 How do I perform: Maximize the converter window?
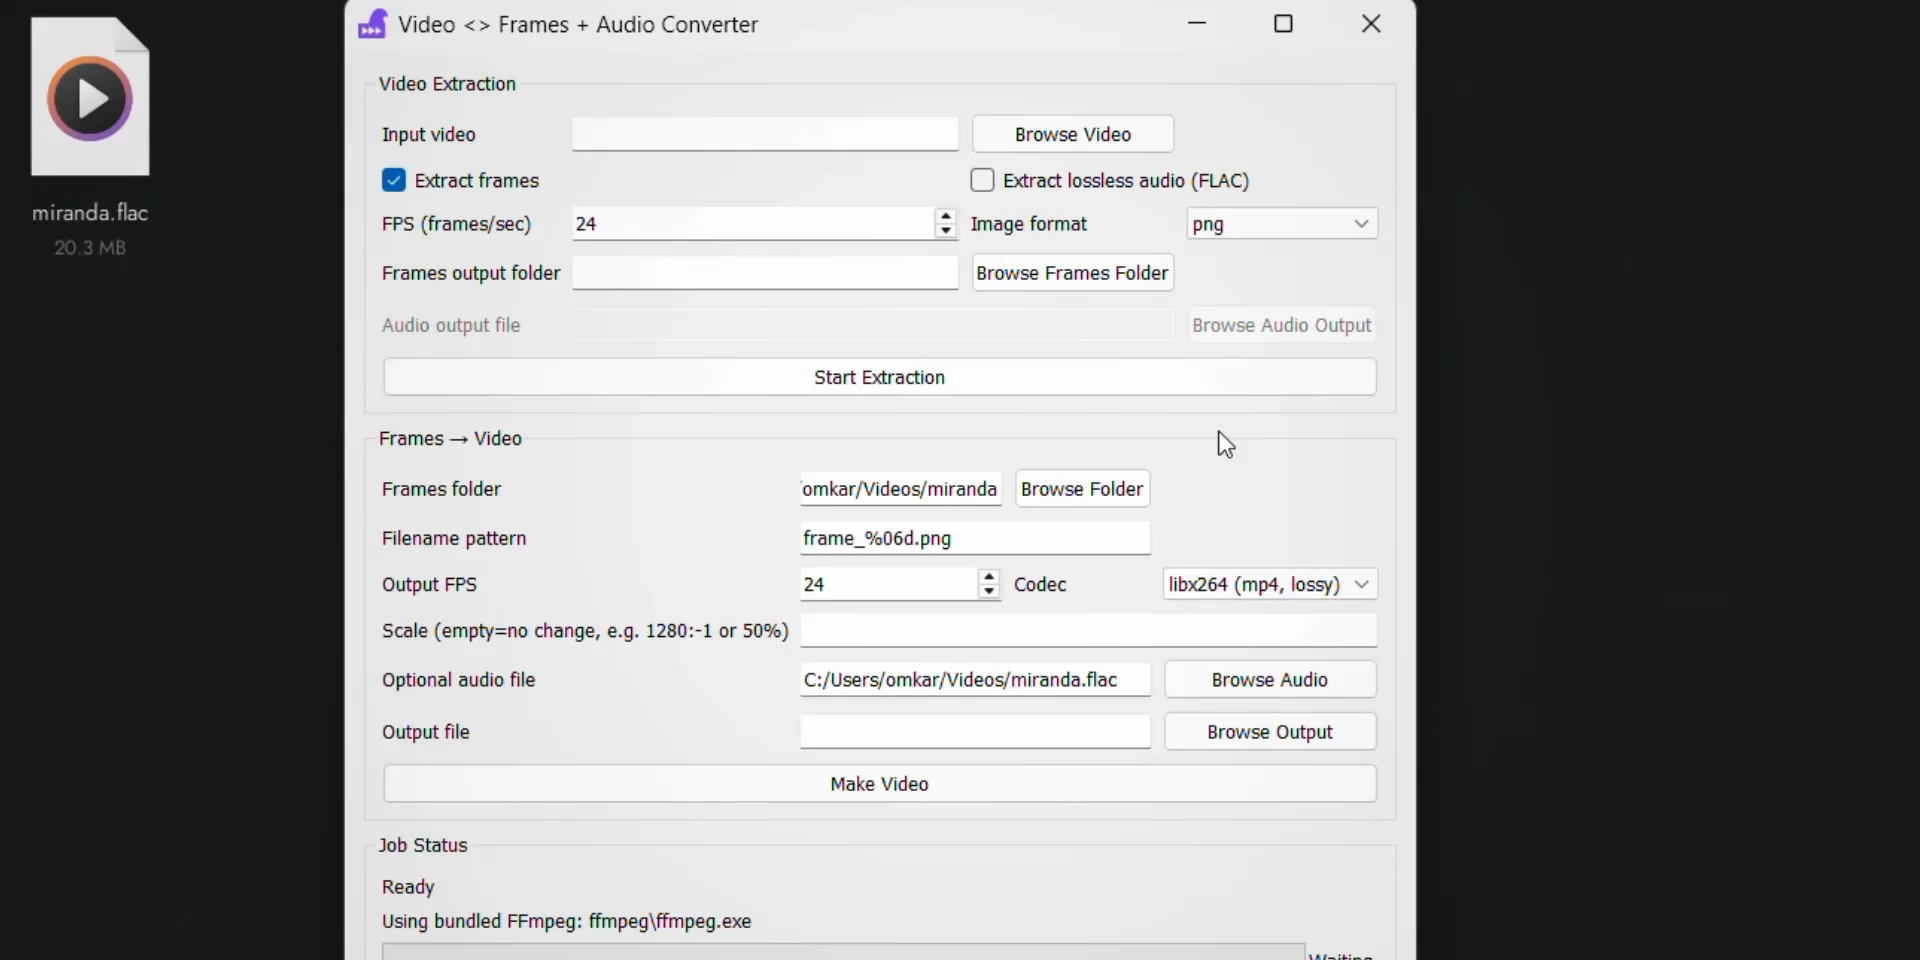(1284, 24)
